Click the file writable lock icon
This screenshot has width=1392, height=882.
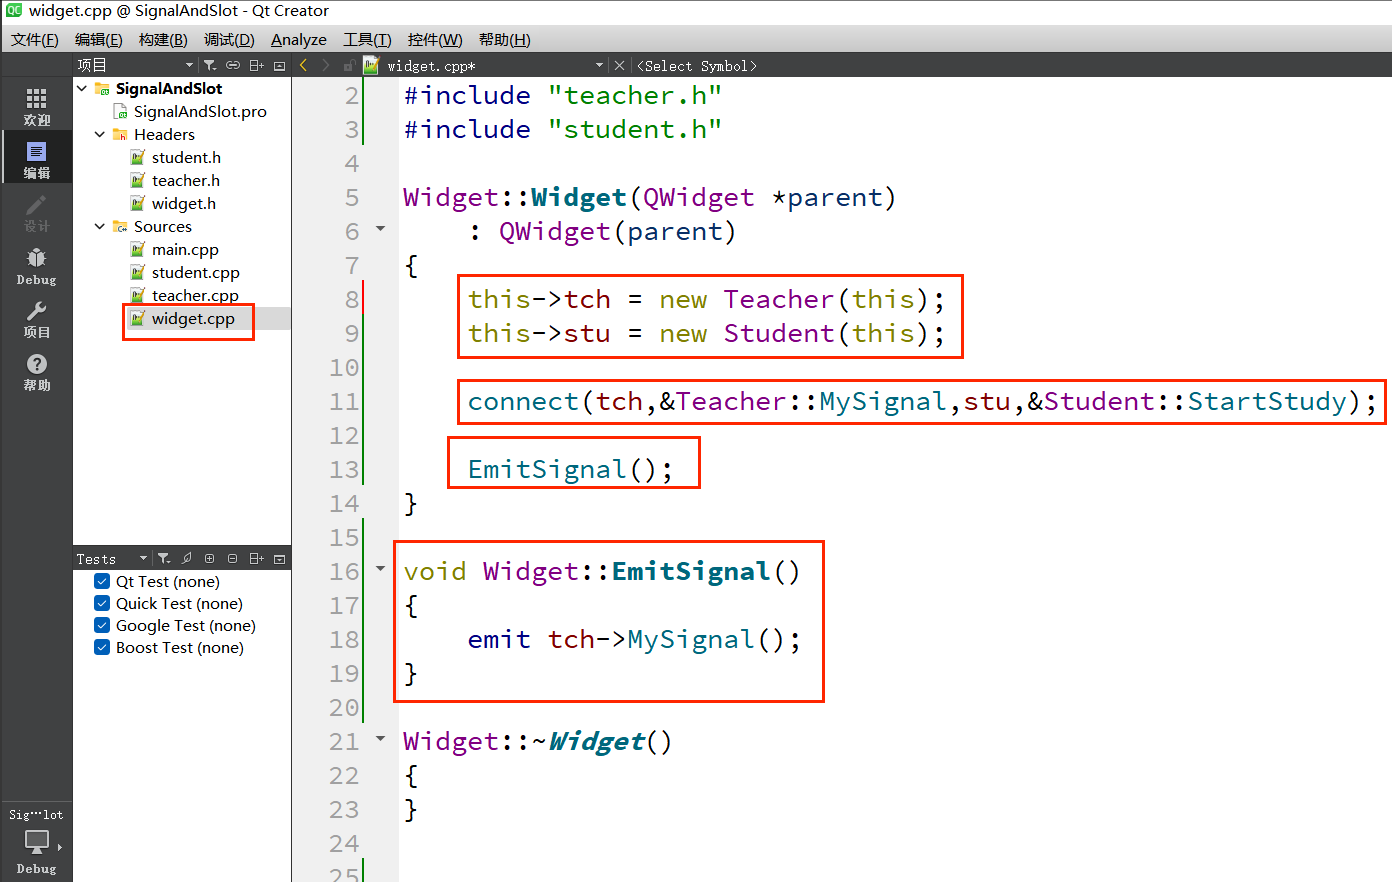(x=349, y=65)
